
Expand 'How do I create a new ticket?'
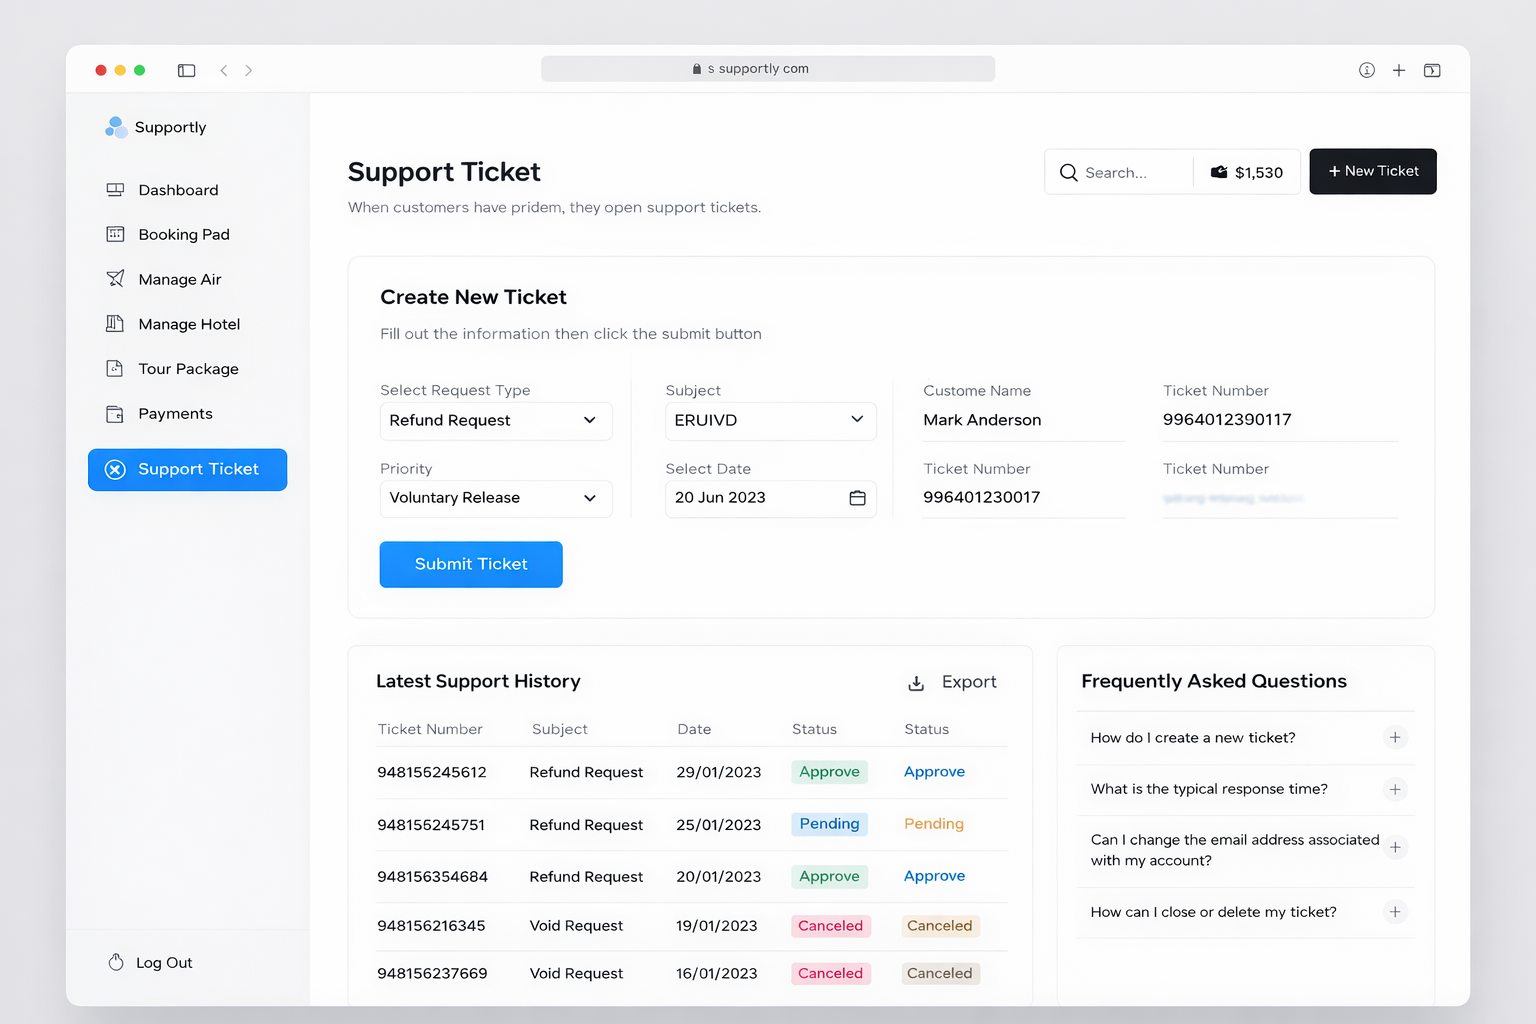click(1395, 738)
